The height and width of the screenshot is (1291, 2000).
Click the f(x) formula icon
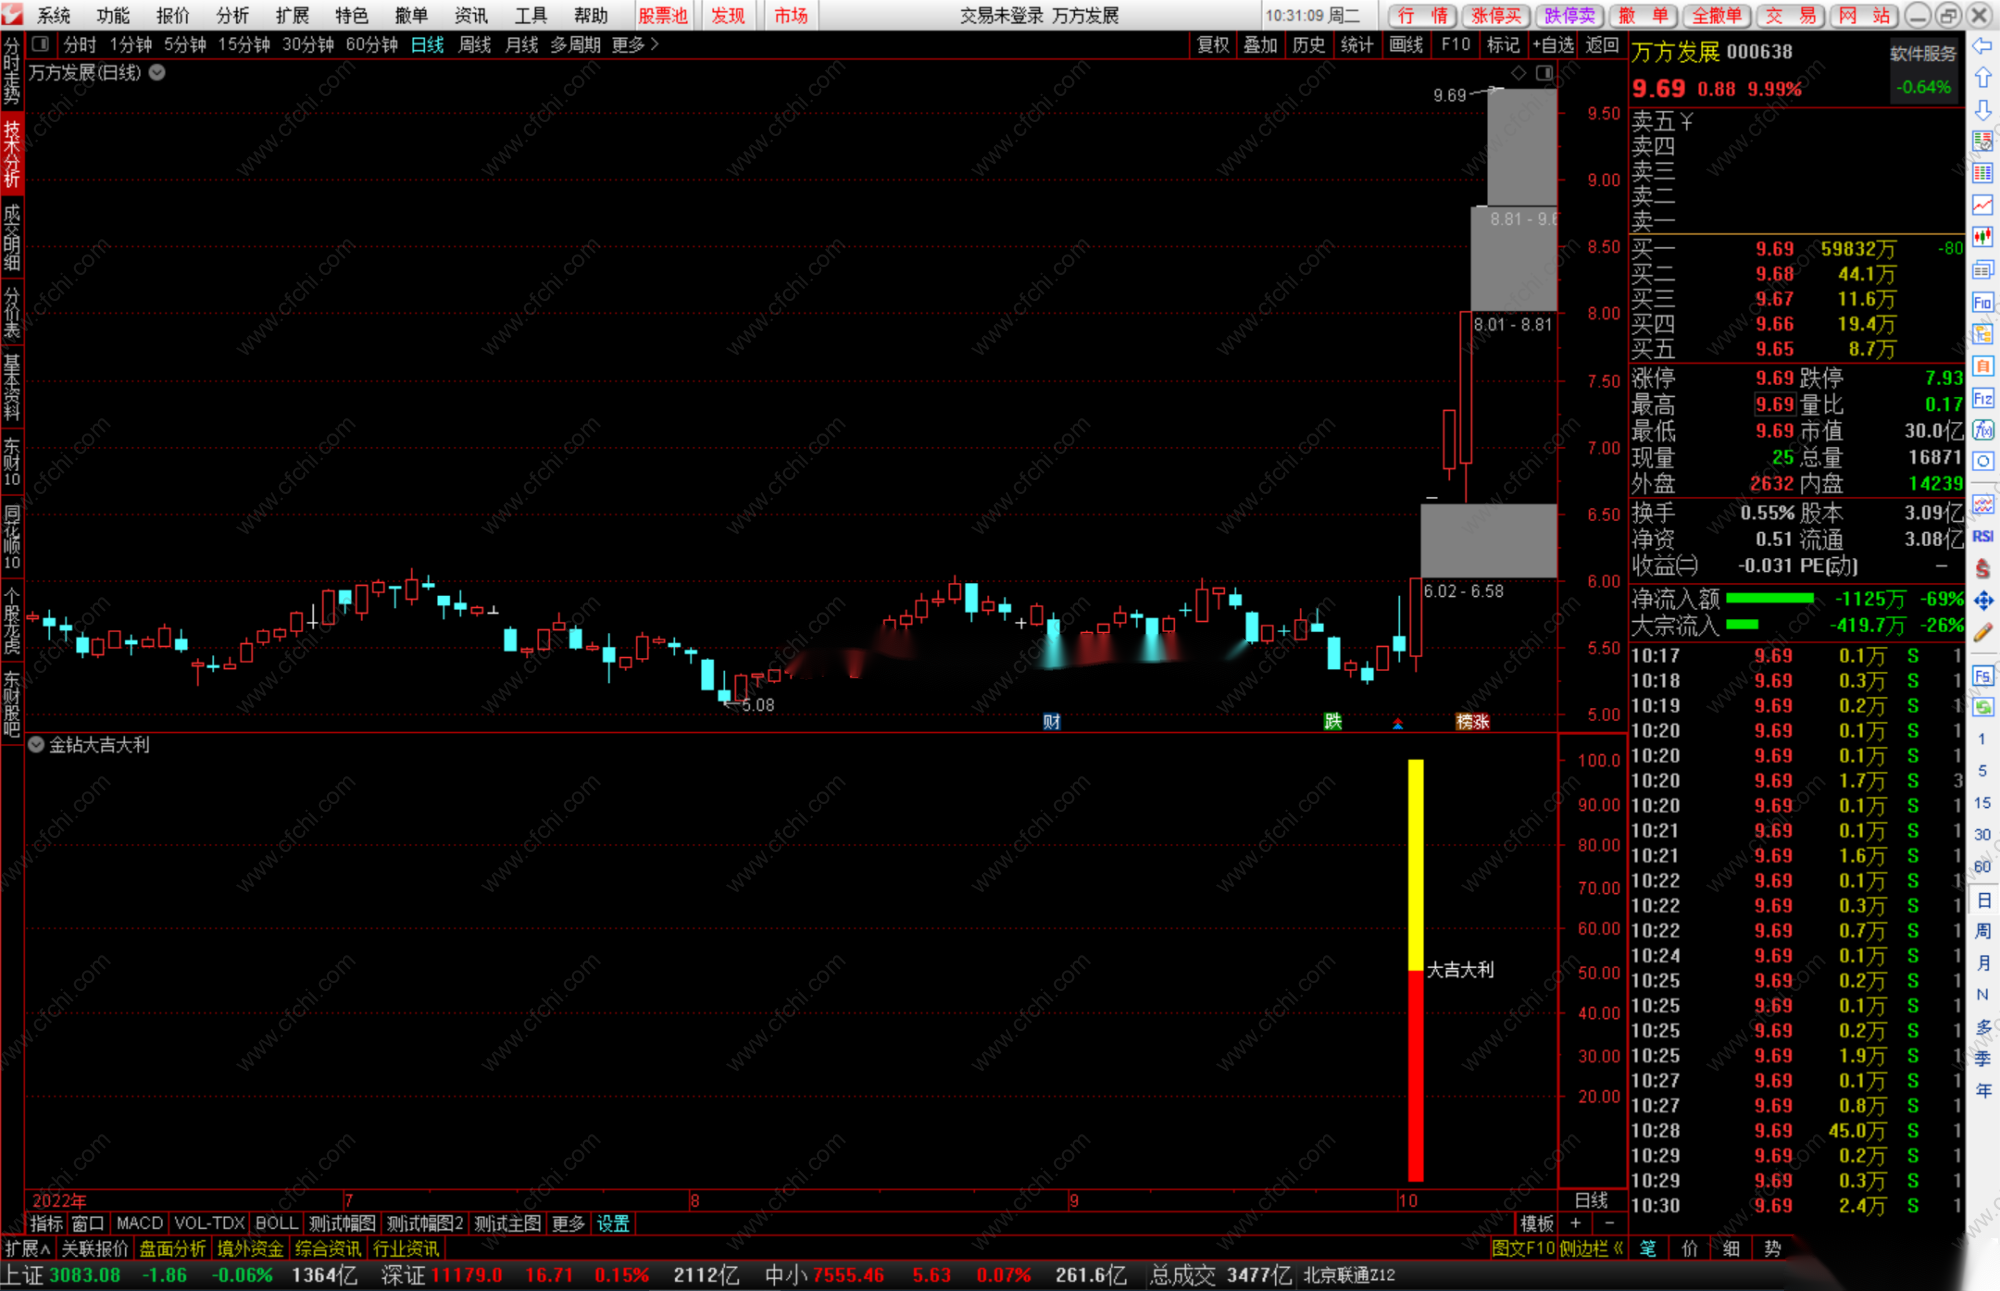[x=1982, y=430]
